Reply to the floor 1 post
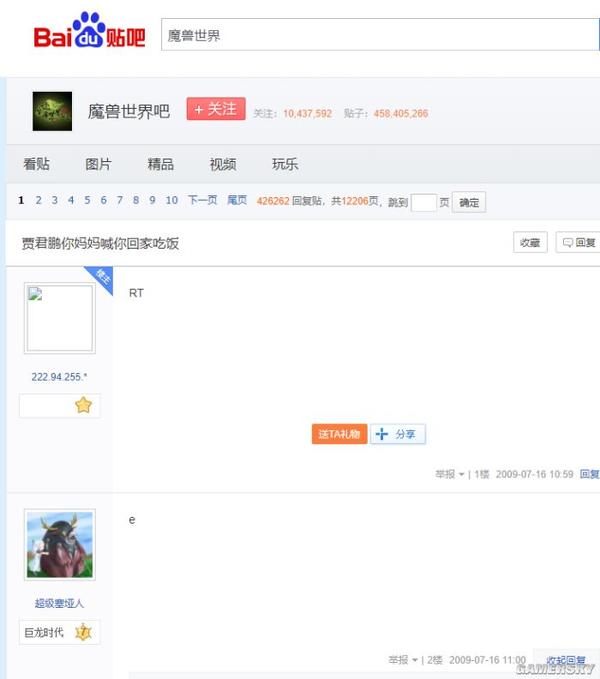The image size is (600, 679). (x=590, y=474)
